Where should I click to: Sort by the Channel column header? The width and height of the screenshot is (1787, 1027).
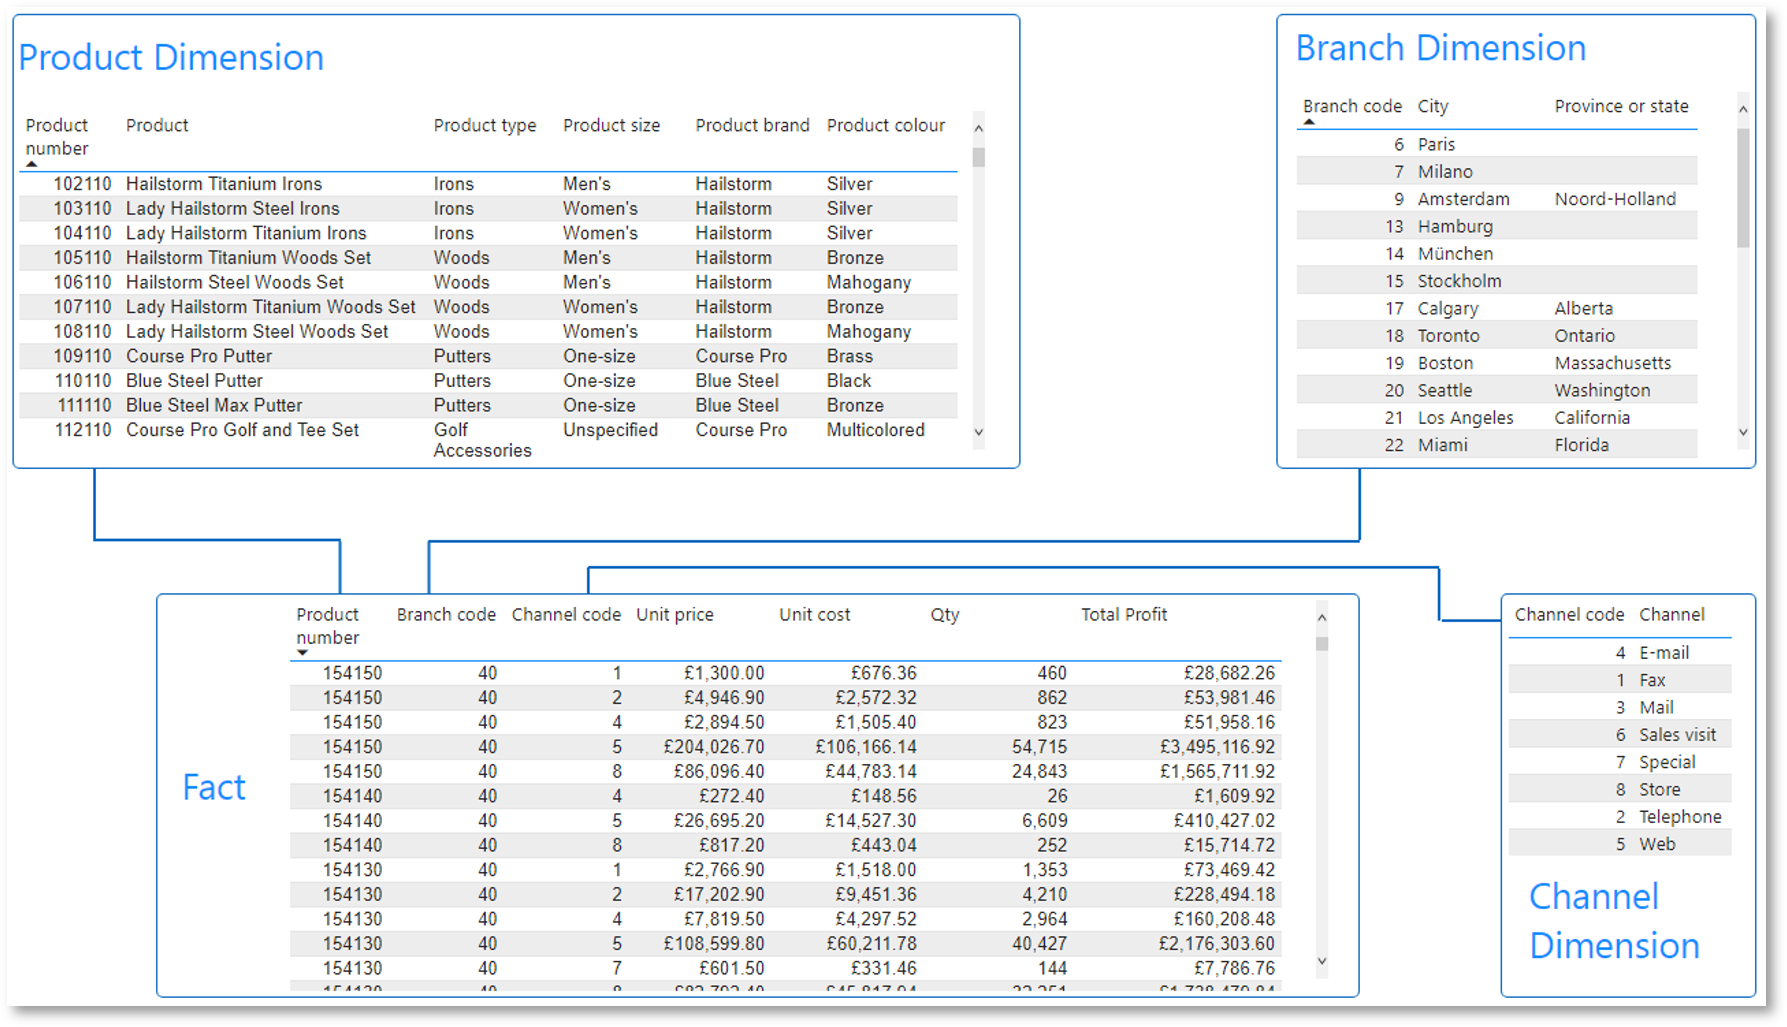pos(1672,614)
